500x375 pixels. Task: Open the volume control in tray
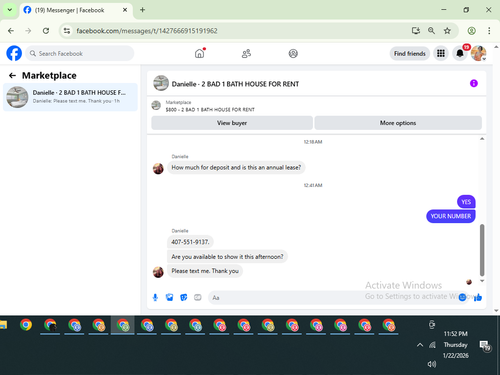tap(432, 364)
